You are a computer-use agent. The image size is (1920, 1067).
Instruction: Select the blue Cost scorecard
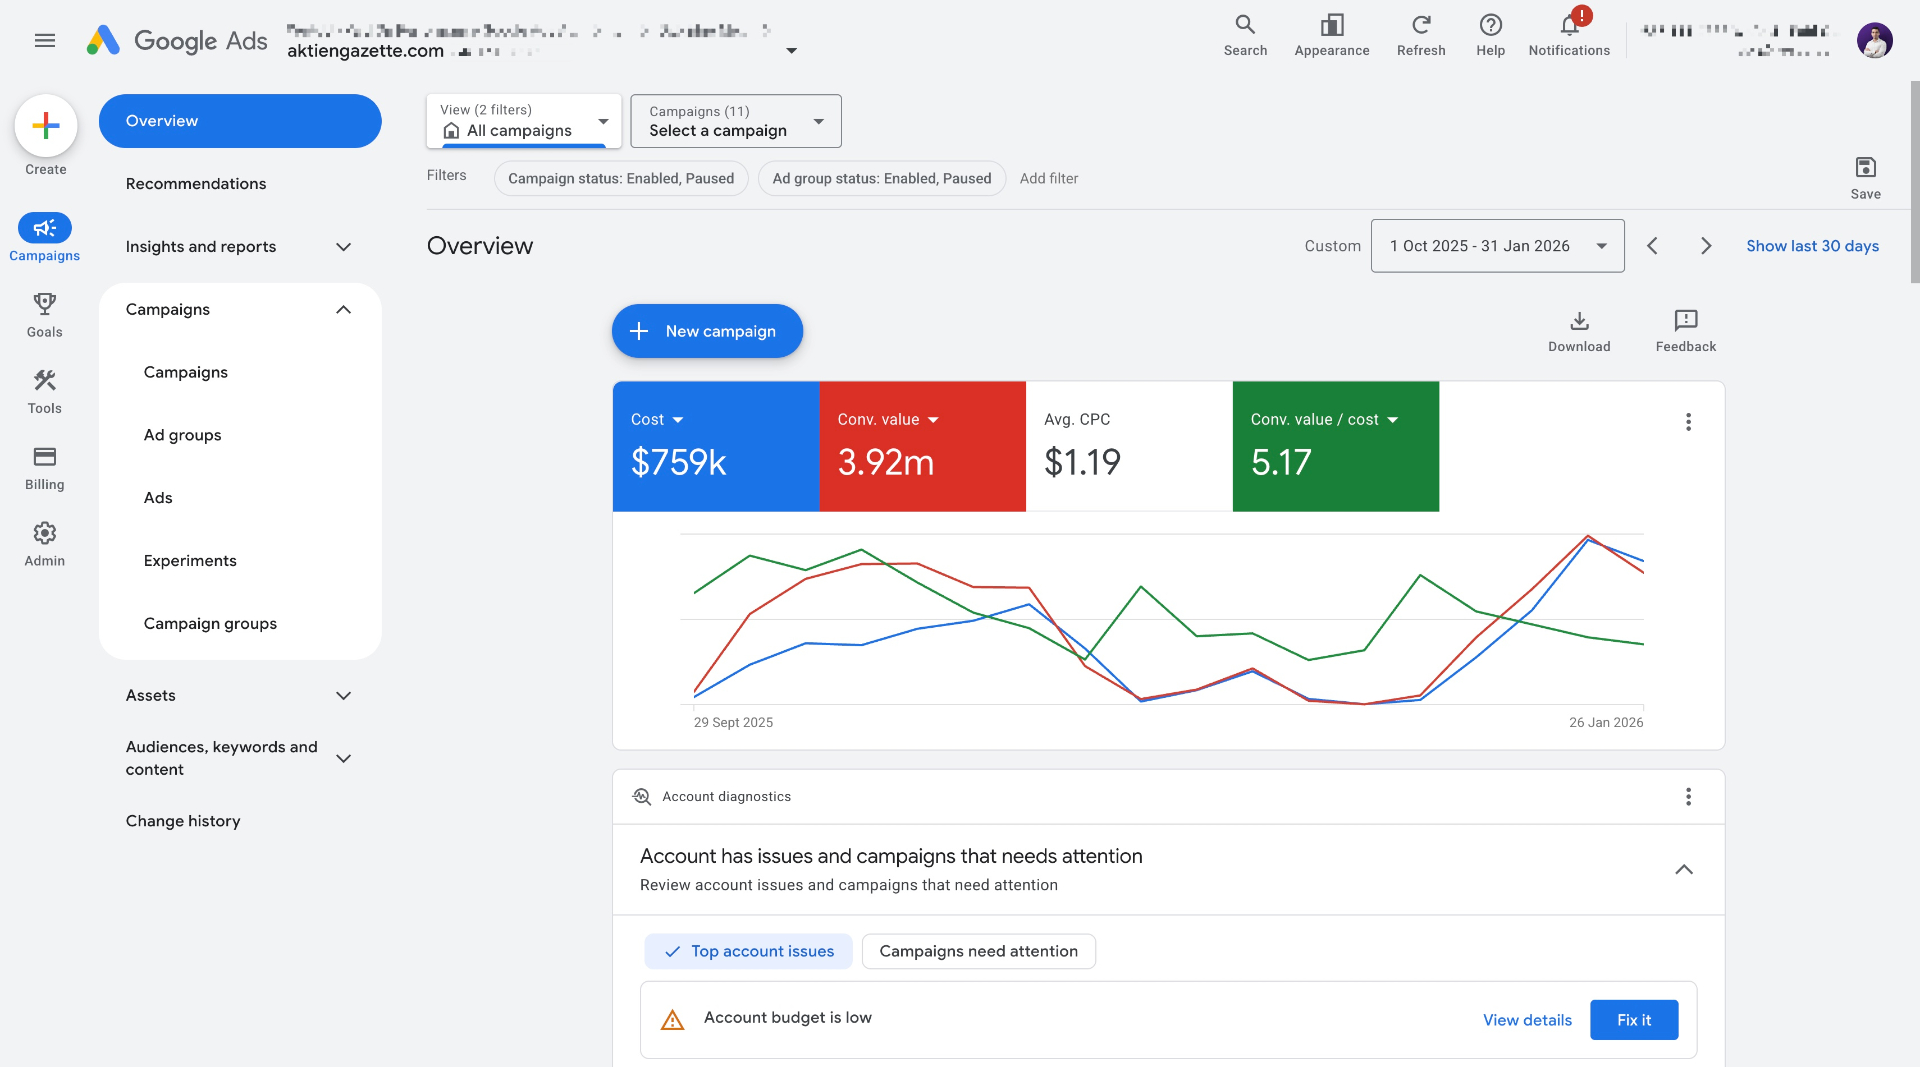click(716, 446)
